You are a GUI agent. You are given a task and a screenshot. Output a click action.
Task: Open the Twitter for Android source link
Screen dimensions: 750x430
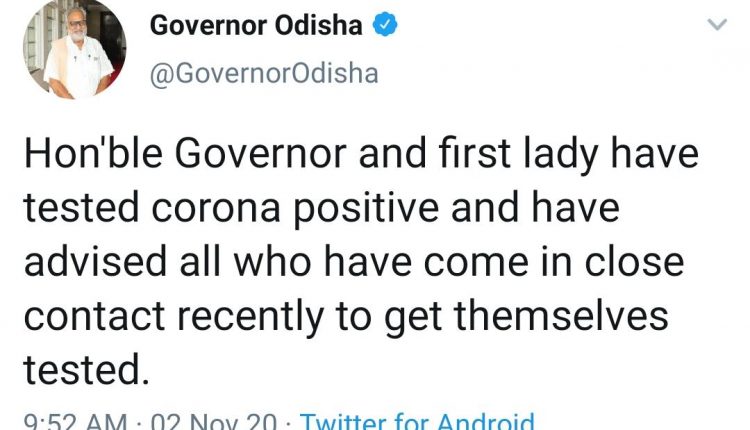coord(418,422)
